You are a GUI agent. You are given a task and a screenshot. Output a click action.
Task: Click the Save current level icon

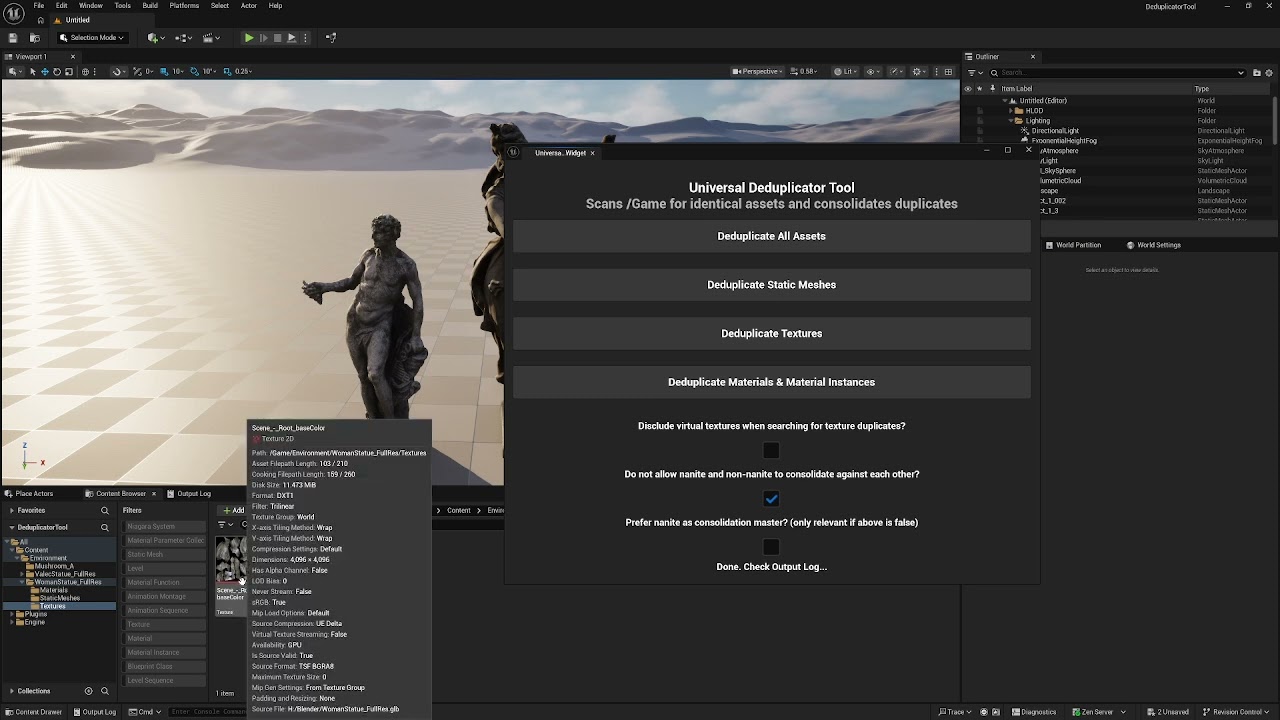tap(13, 38)
